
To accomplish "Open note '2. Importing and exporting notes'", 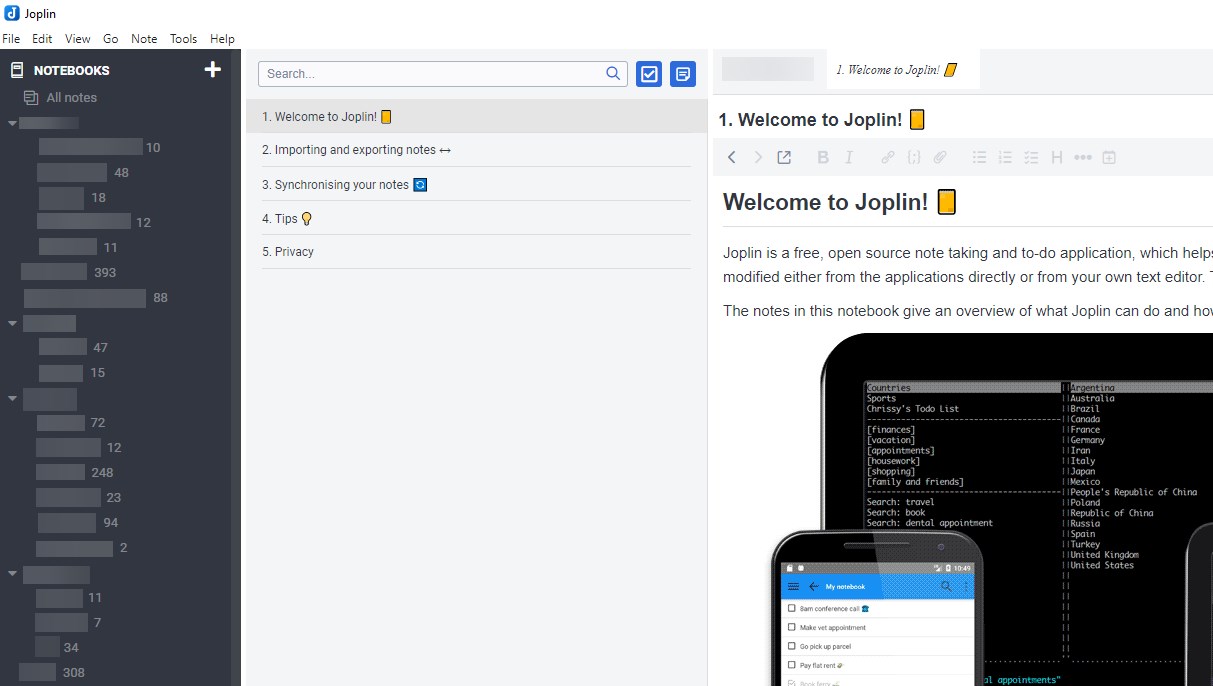I will tap(477, 150).
